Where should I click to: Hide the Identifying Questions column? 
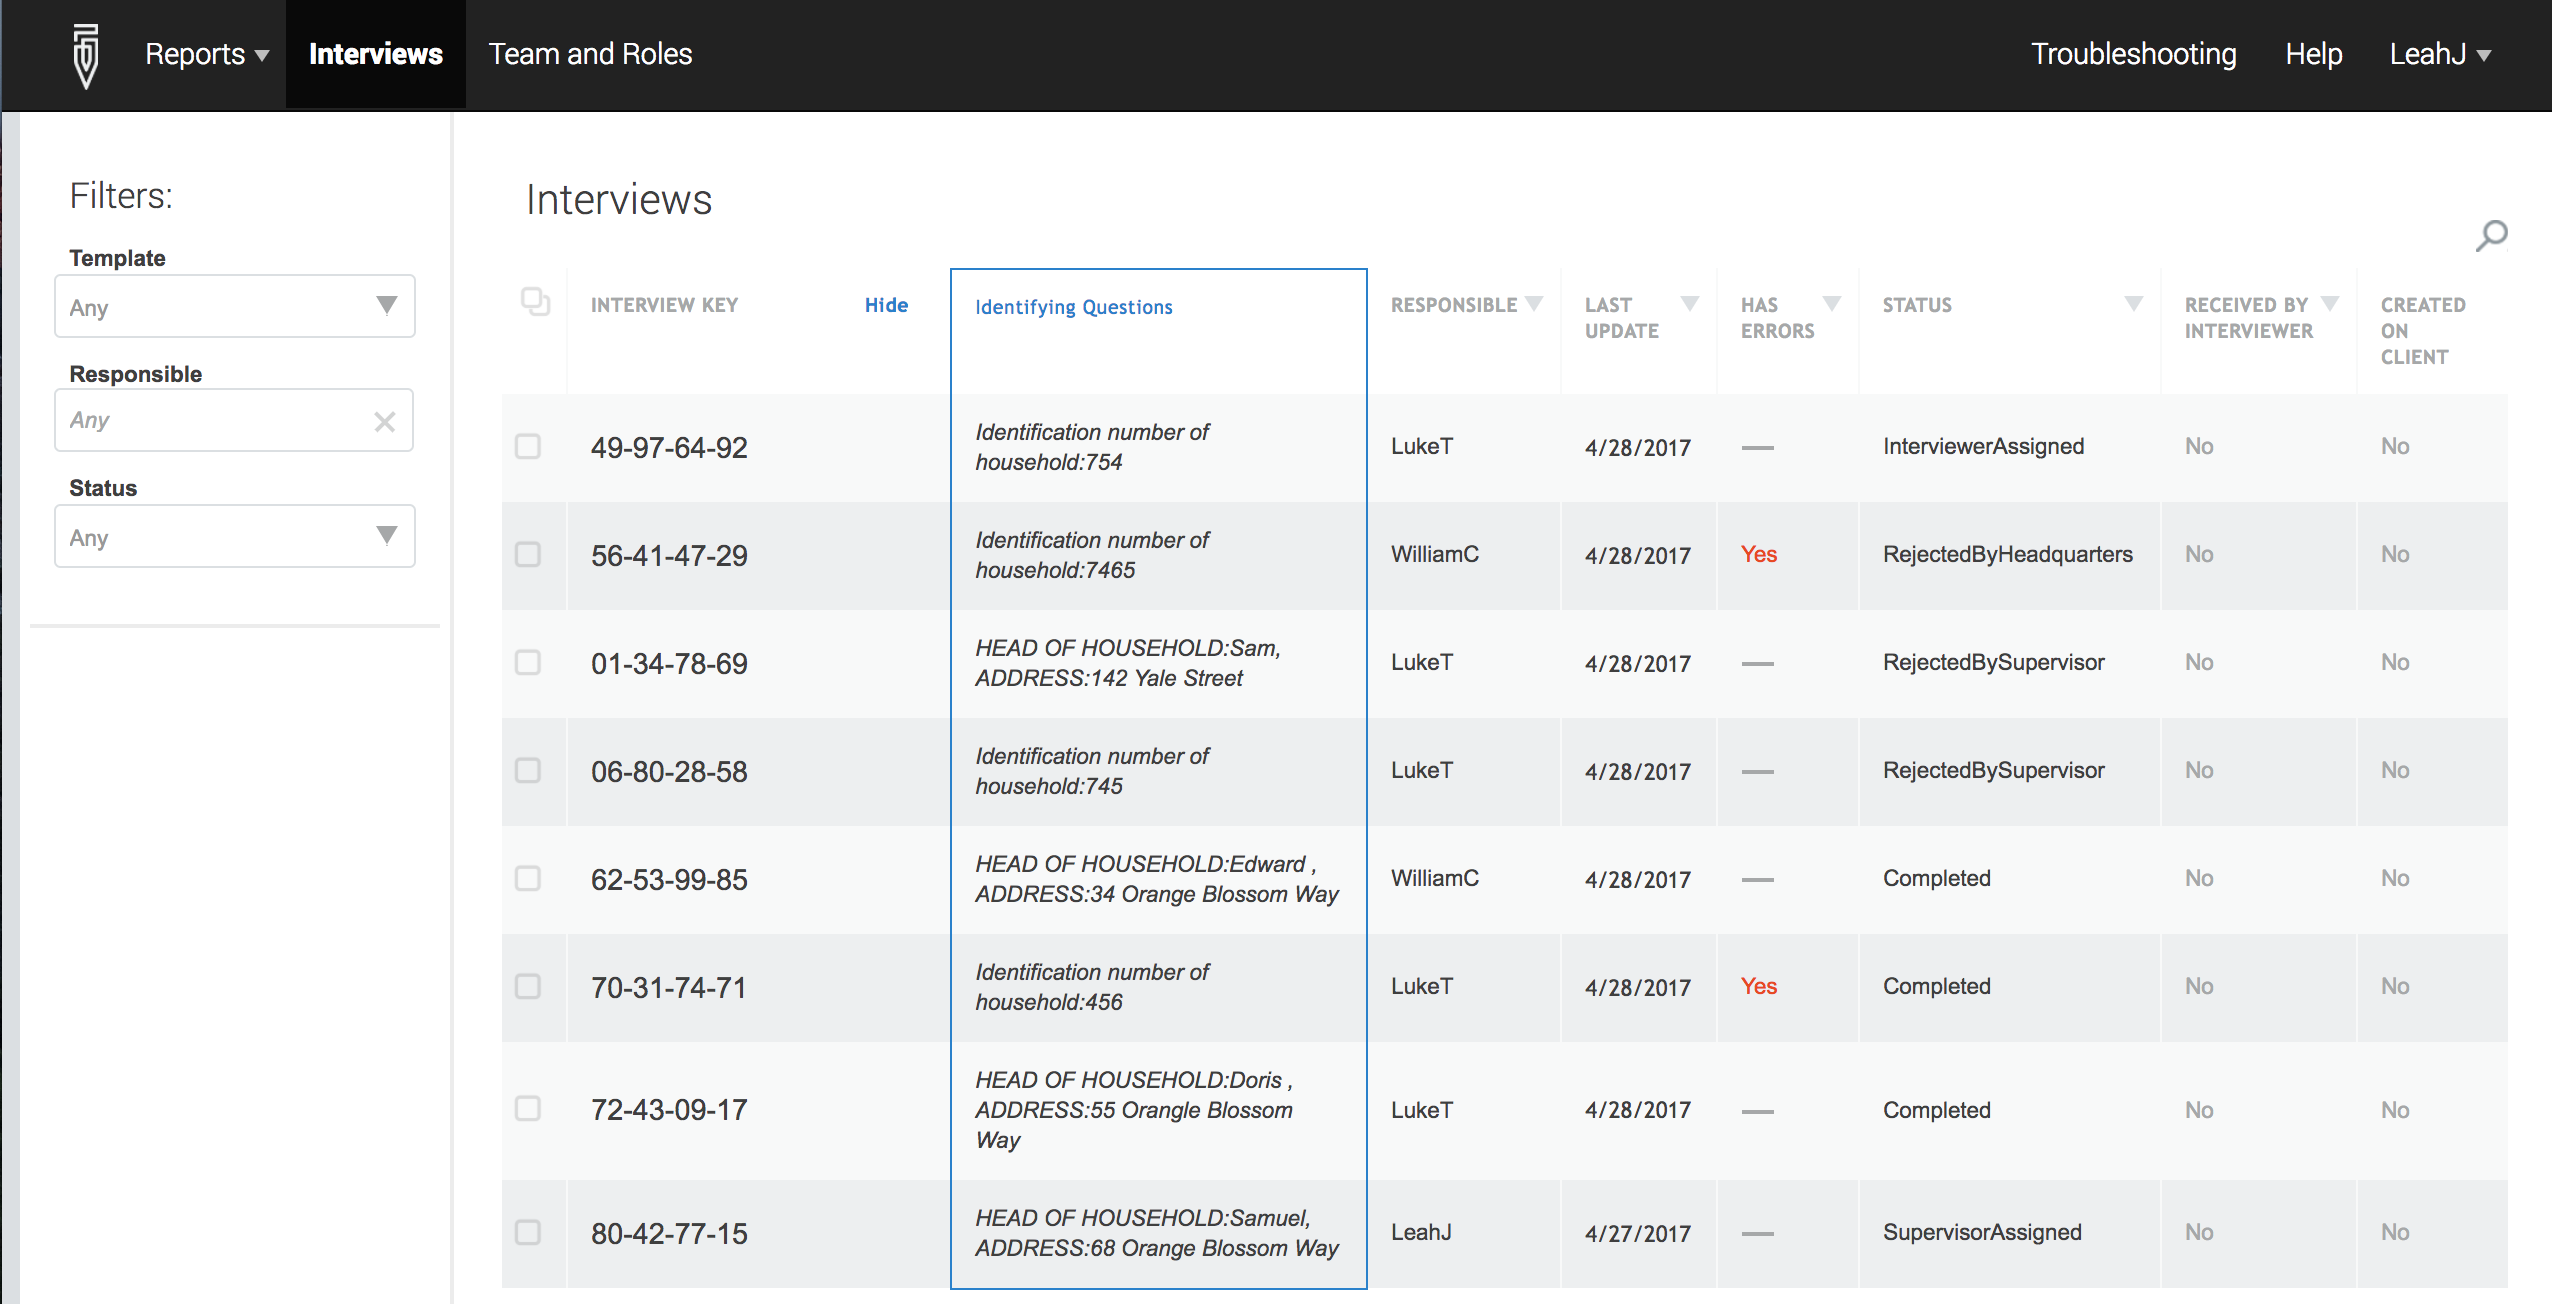886,305
